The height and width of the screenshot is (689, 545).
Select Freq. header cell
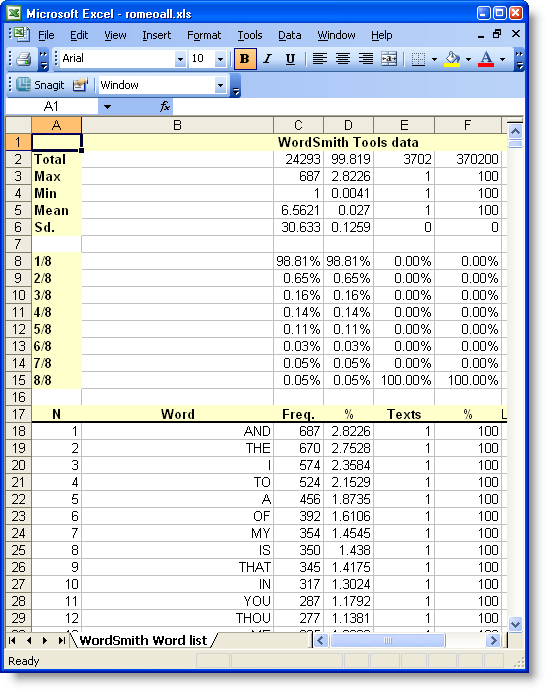[x=298, y=414]
